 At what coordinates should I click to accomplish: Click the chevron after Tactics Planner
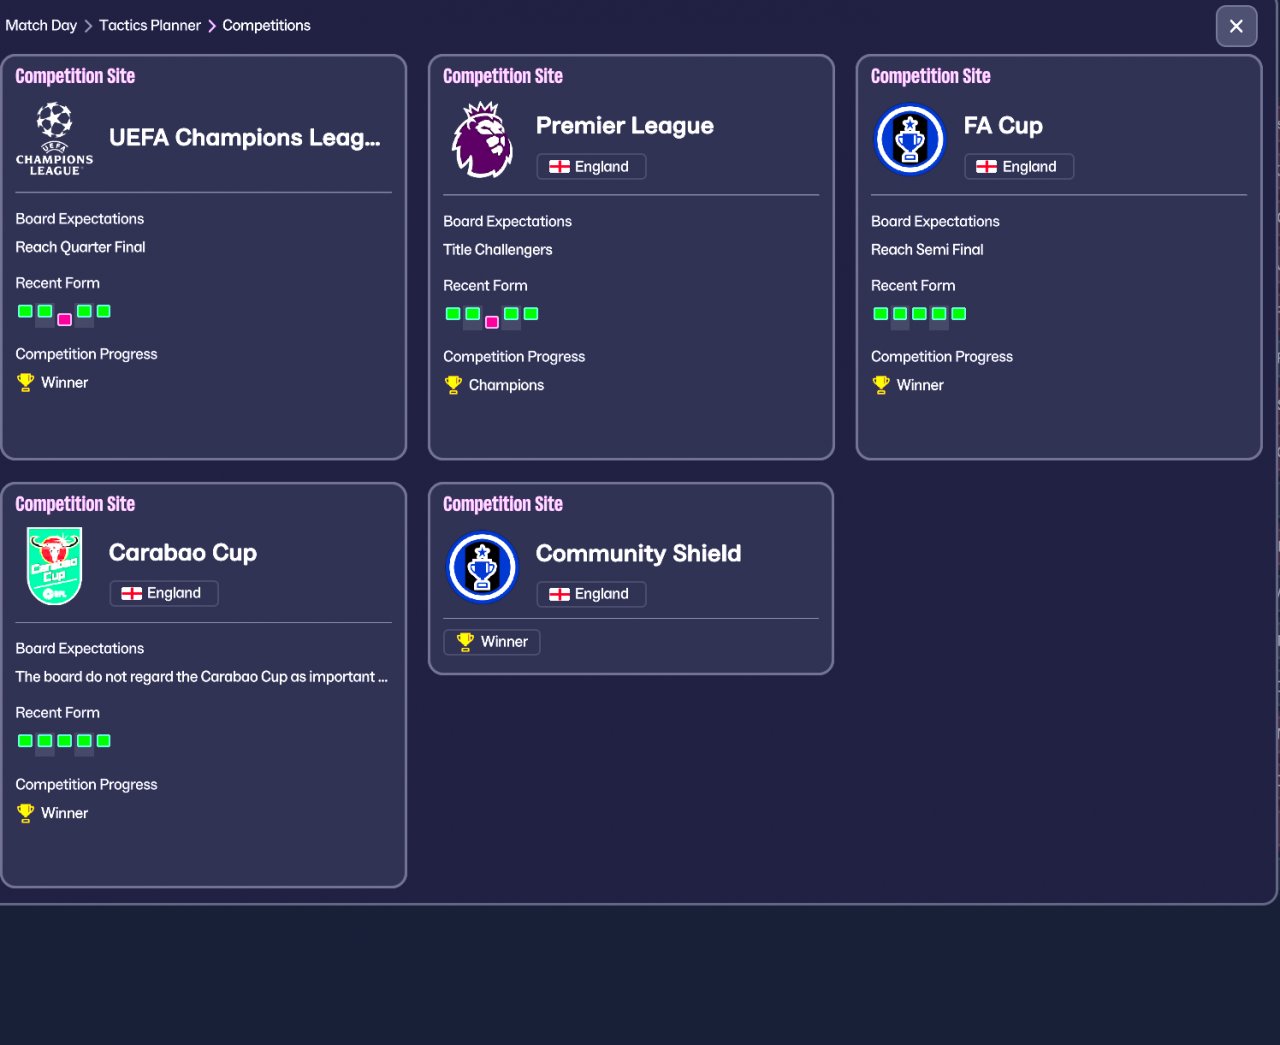click(212, 26)
